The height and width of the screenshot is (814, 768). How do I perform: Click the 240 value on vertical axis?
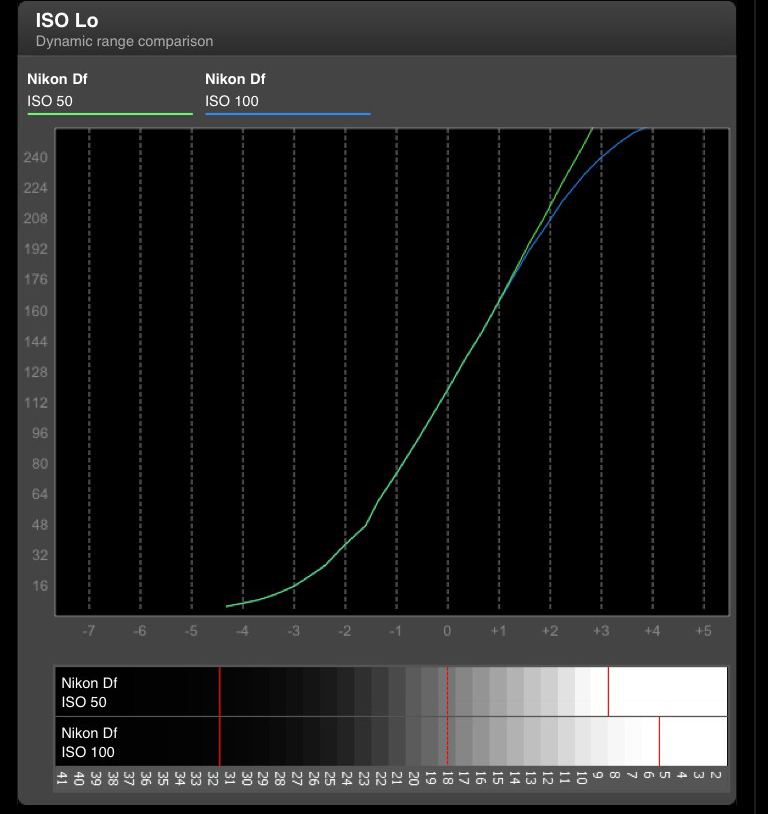pyautogui.click(x=35, y=158)
